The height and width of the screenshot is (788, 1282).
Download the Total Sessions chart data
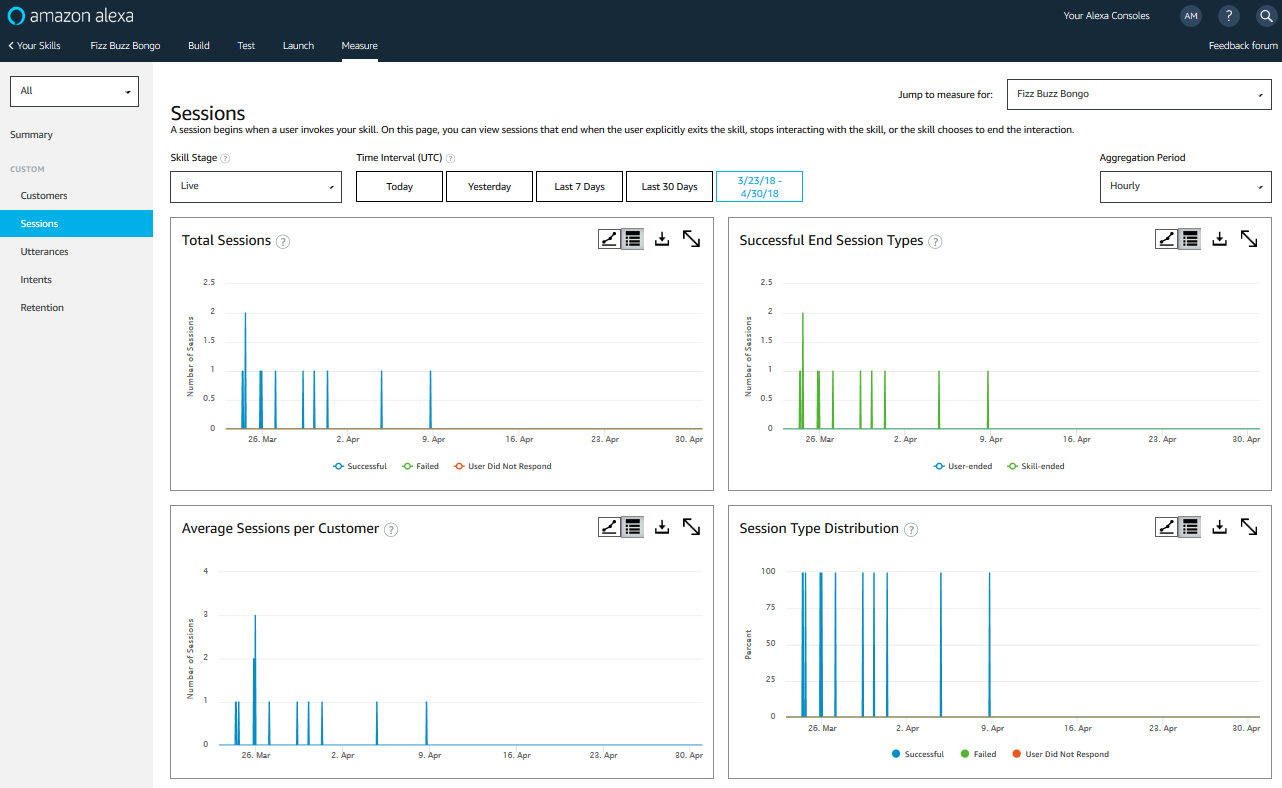coord(661,239)
